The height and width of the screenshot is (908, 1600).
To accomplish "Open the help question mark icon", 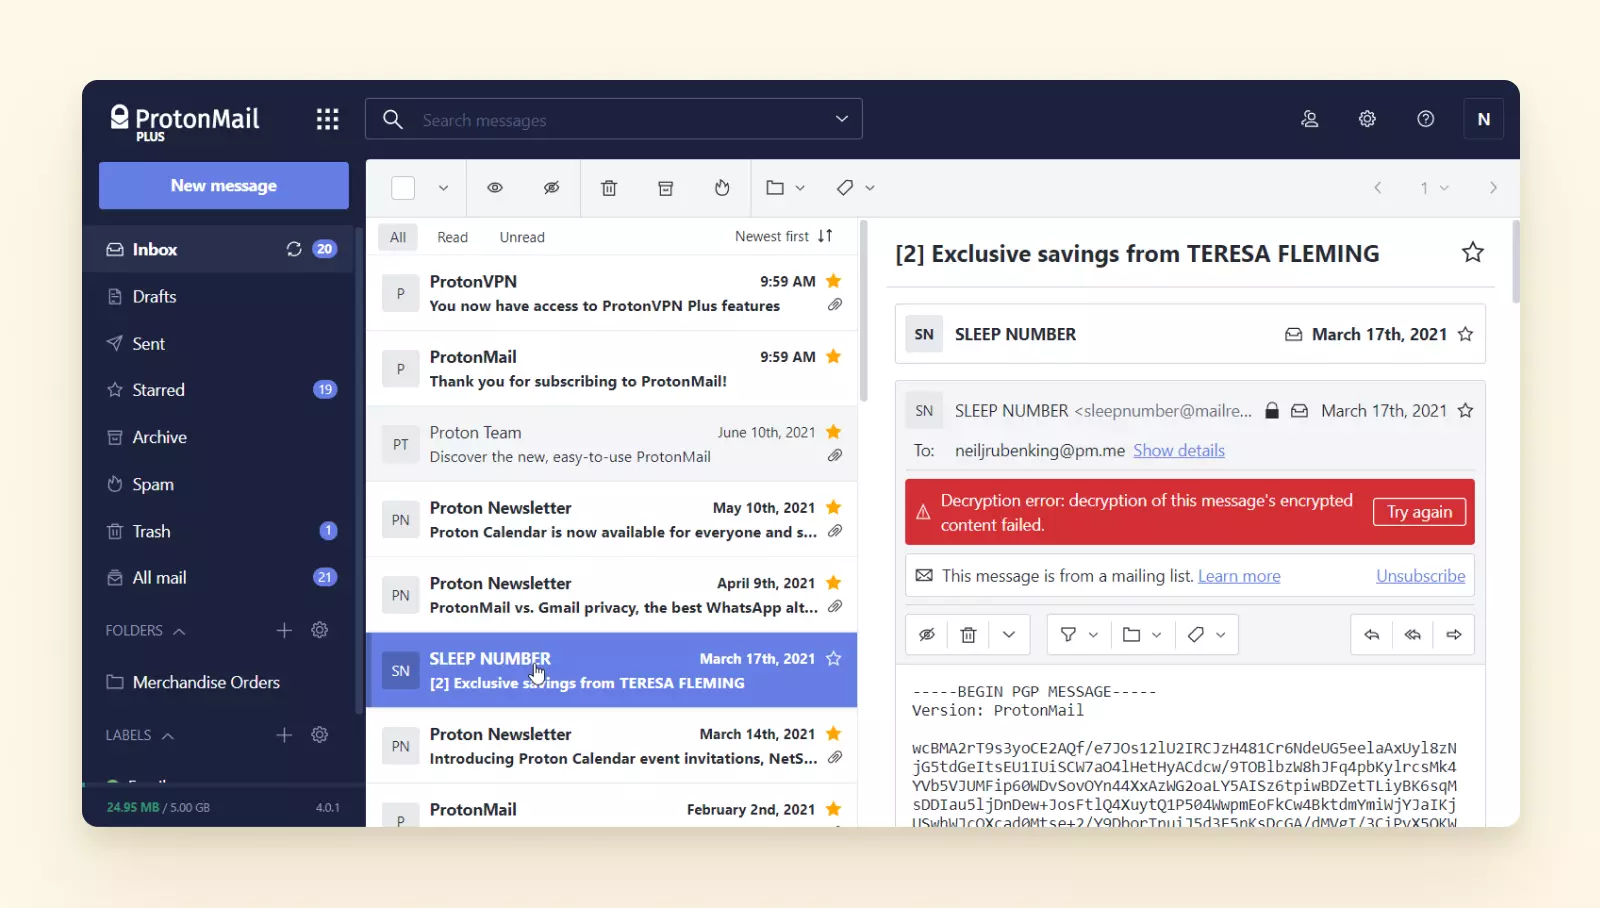I will coord(1426,119).
